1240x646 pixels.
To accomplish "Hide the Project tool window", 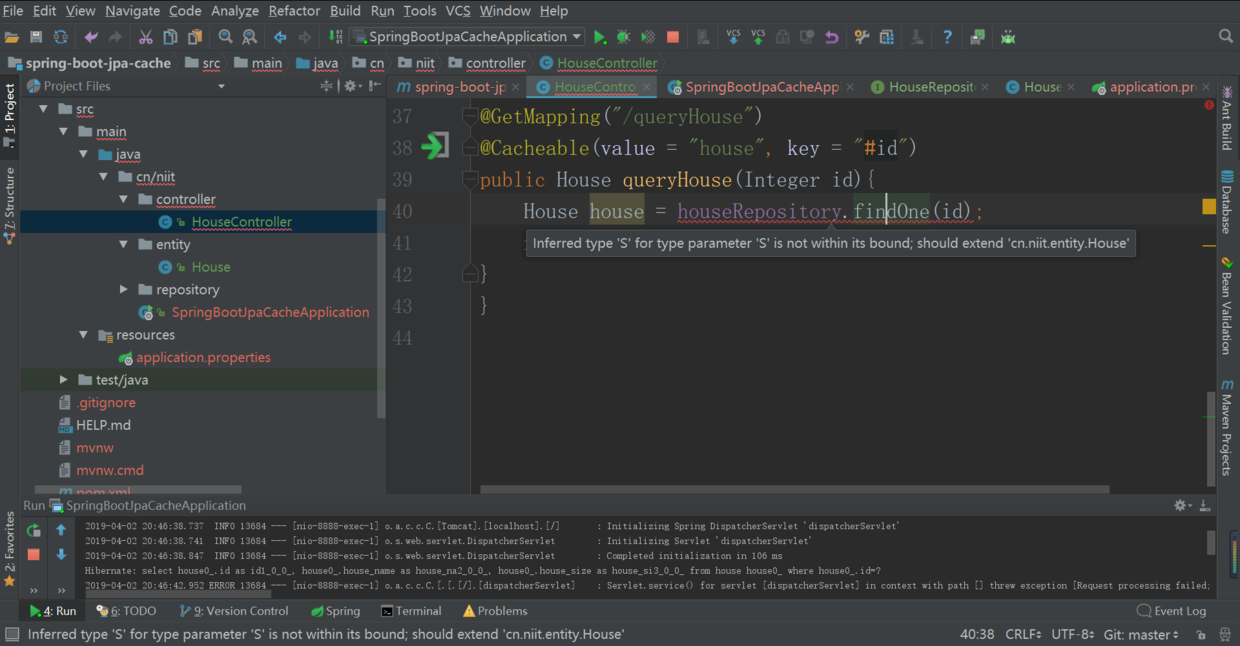I will [x=375, y=87].
